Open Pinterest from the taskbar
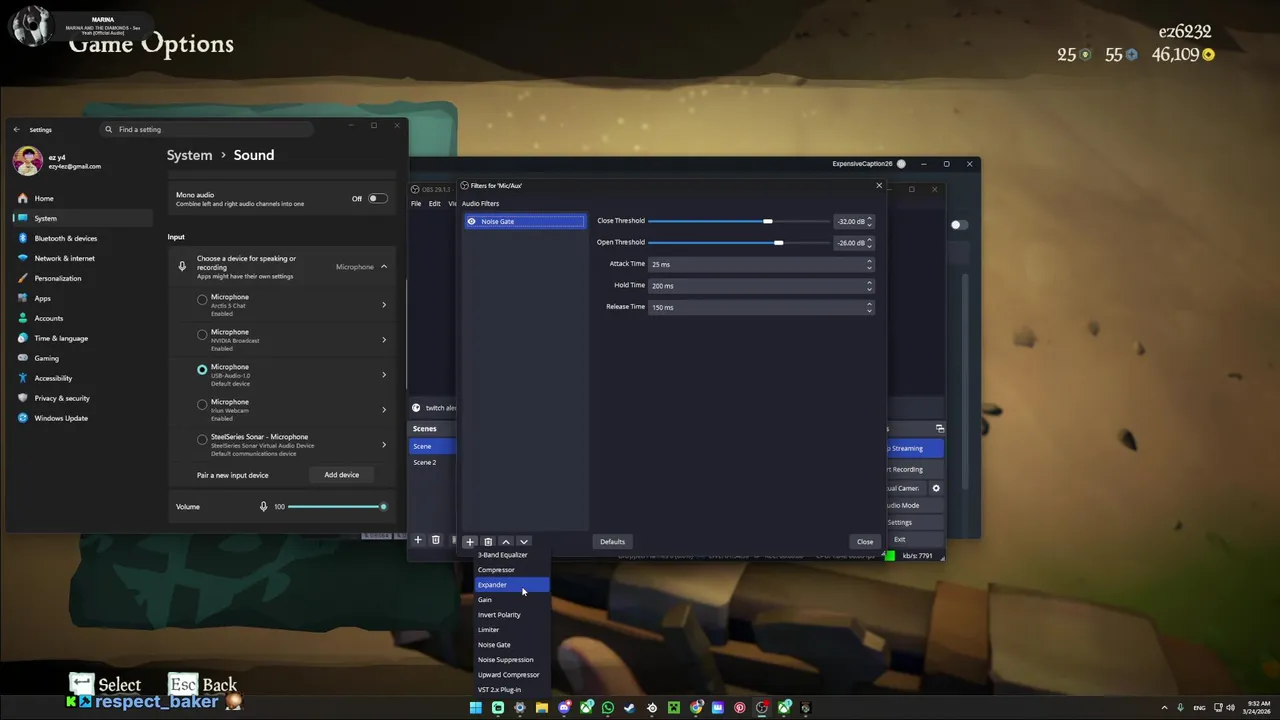 (x=740, y=708)
